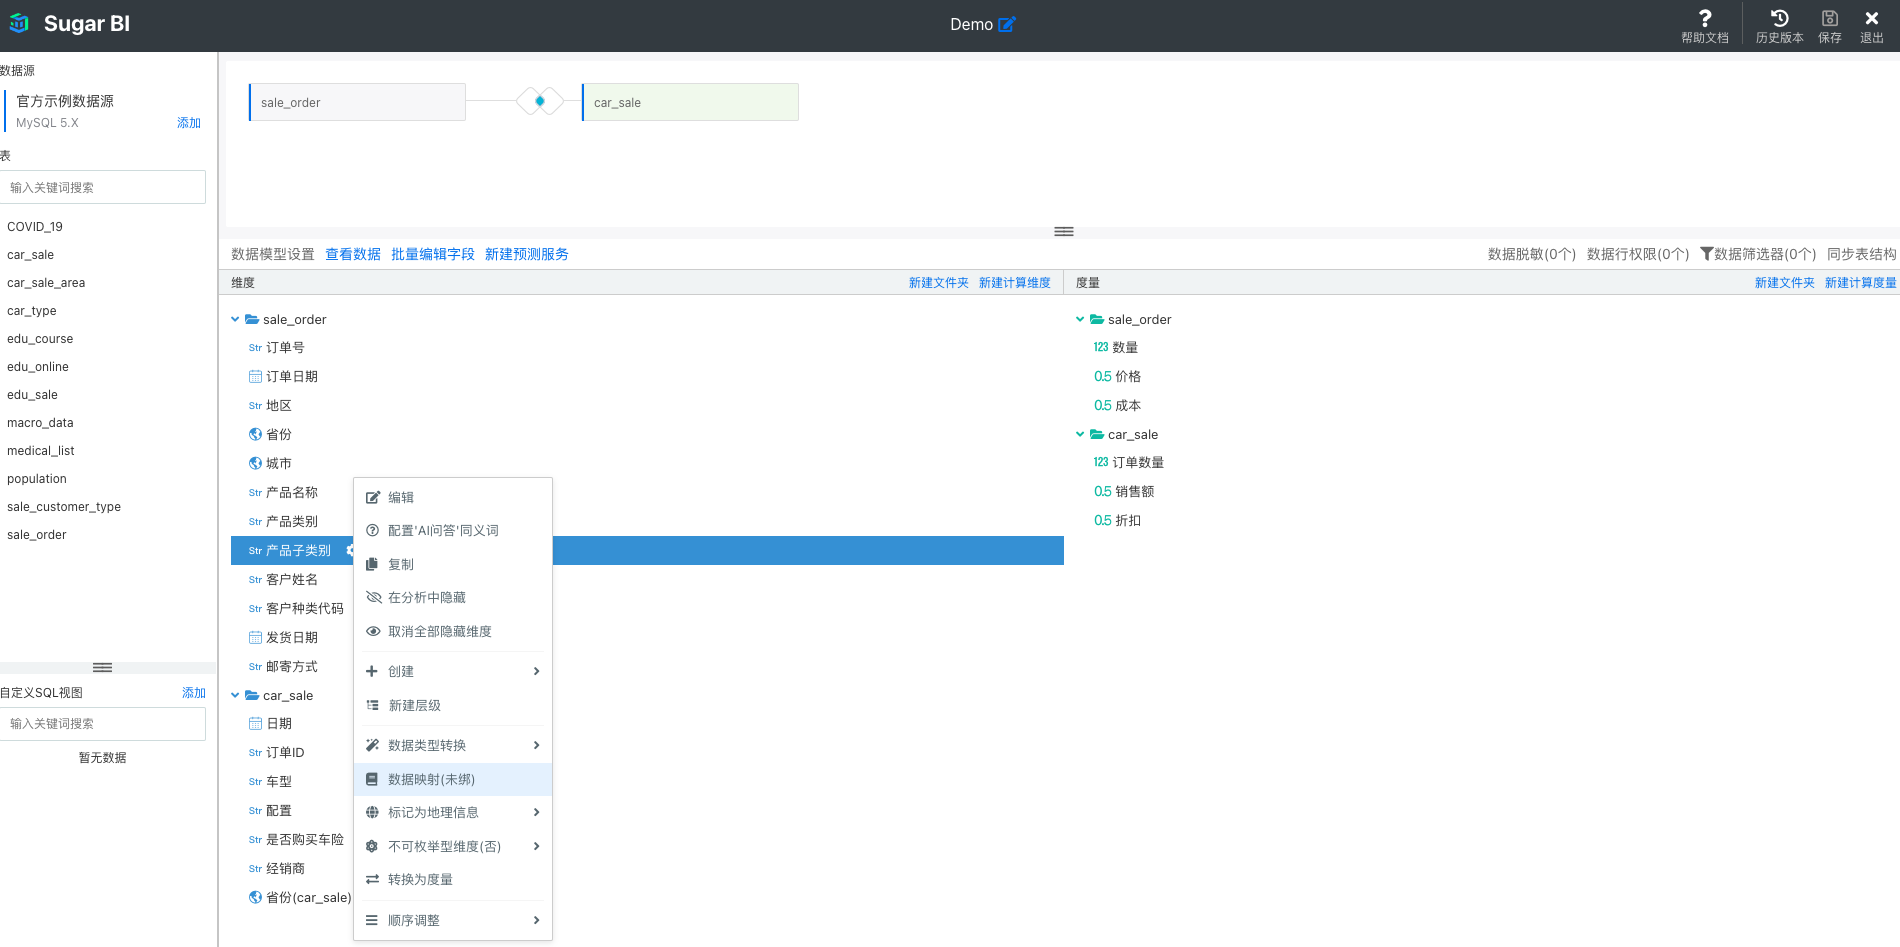The width and height of the screenshot is (1900, 947).
Task: Click the 0.5 type icon beside 价格
Action: [x=1103, y=376]
